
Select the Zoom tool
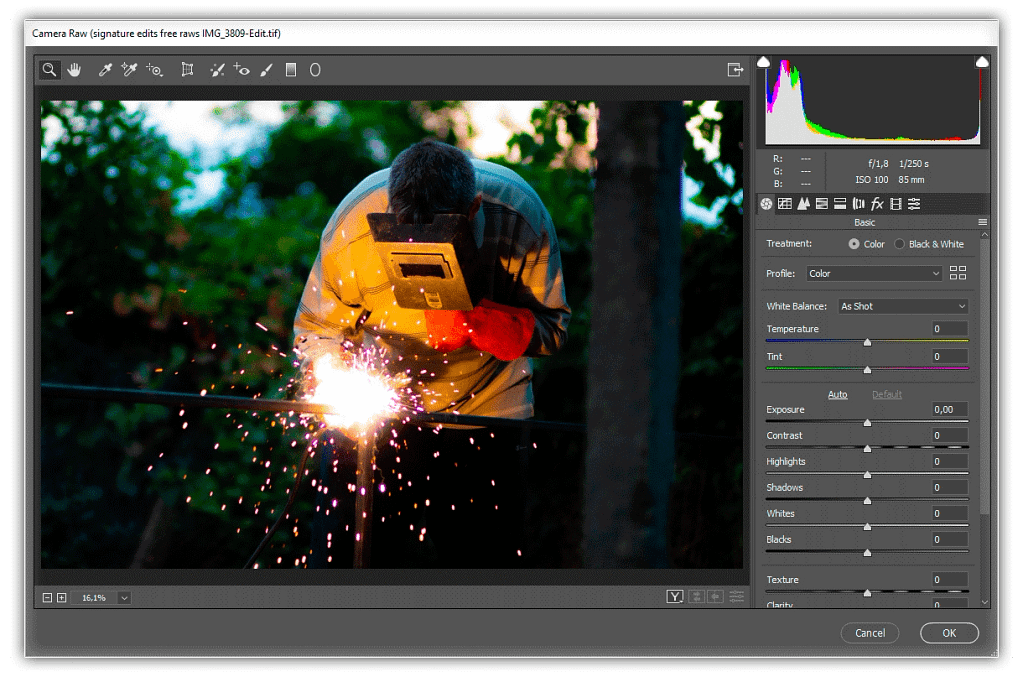(49, 70)
